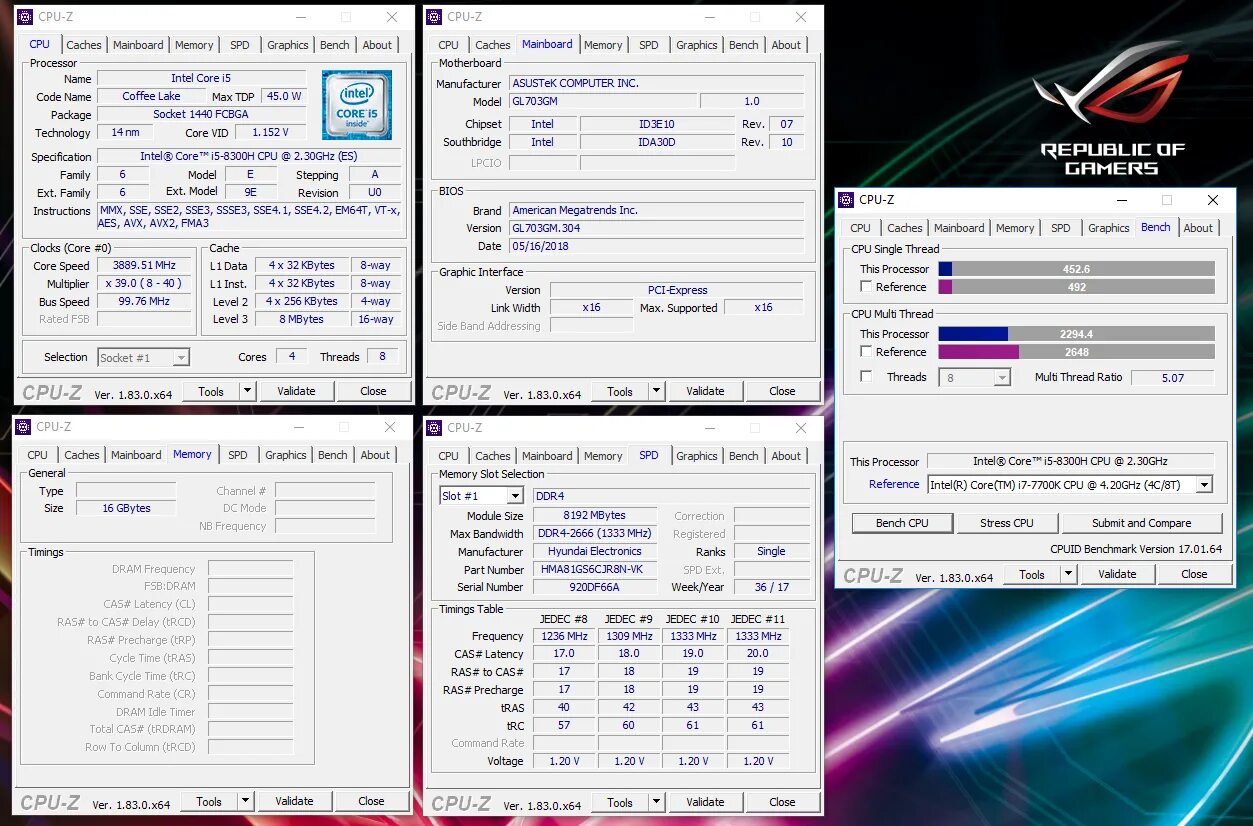
Task: Expand Tools dropdown arrow in CPU window
Action: click(247, 391)
